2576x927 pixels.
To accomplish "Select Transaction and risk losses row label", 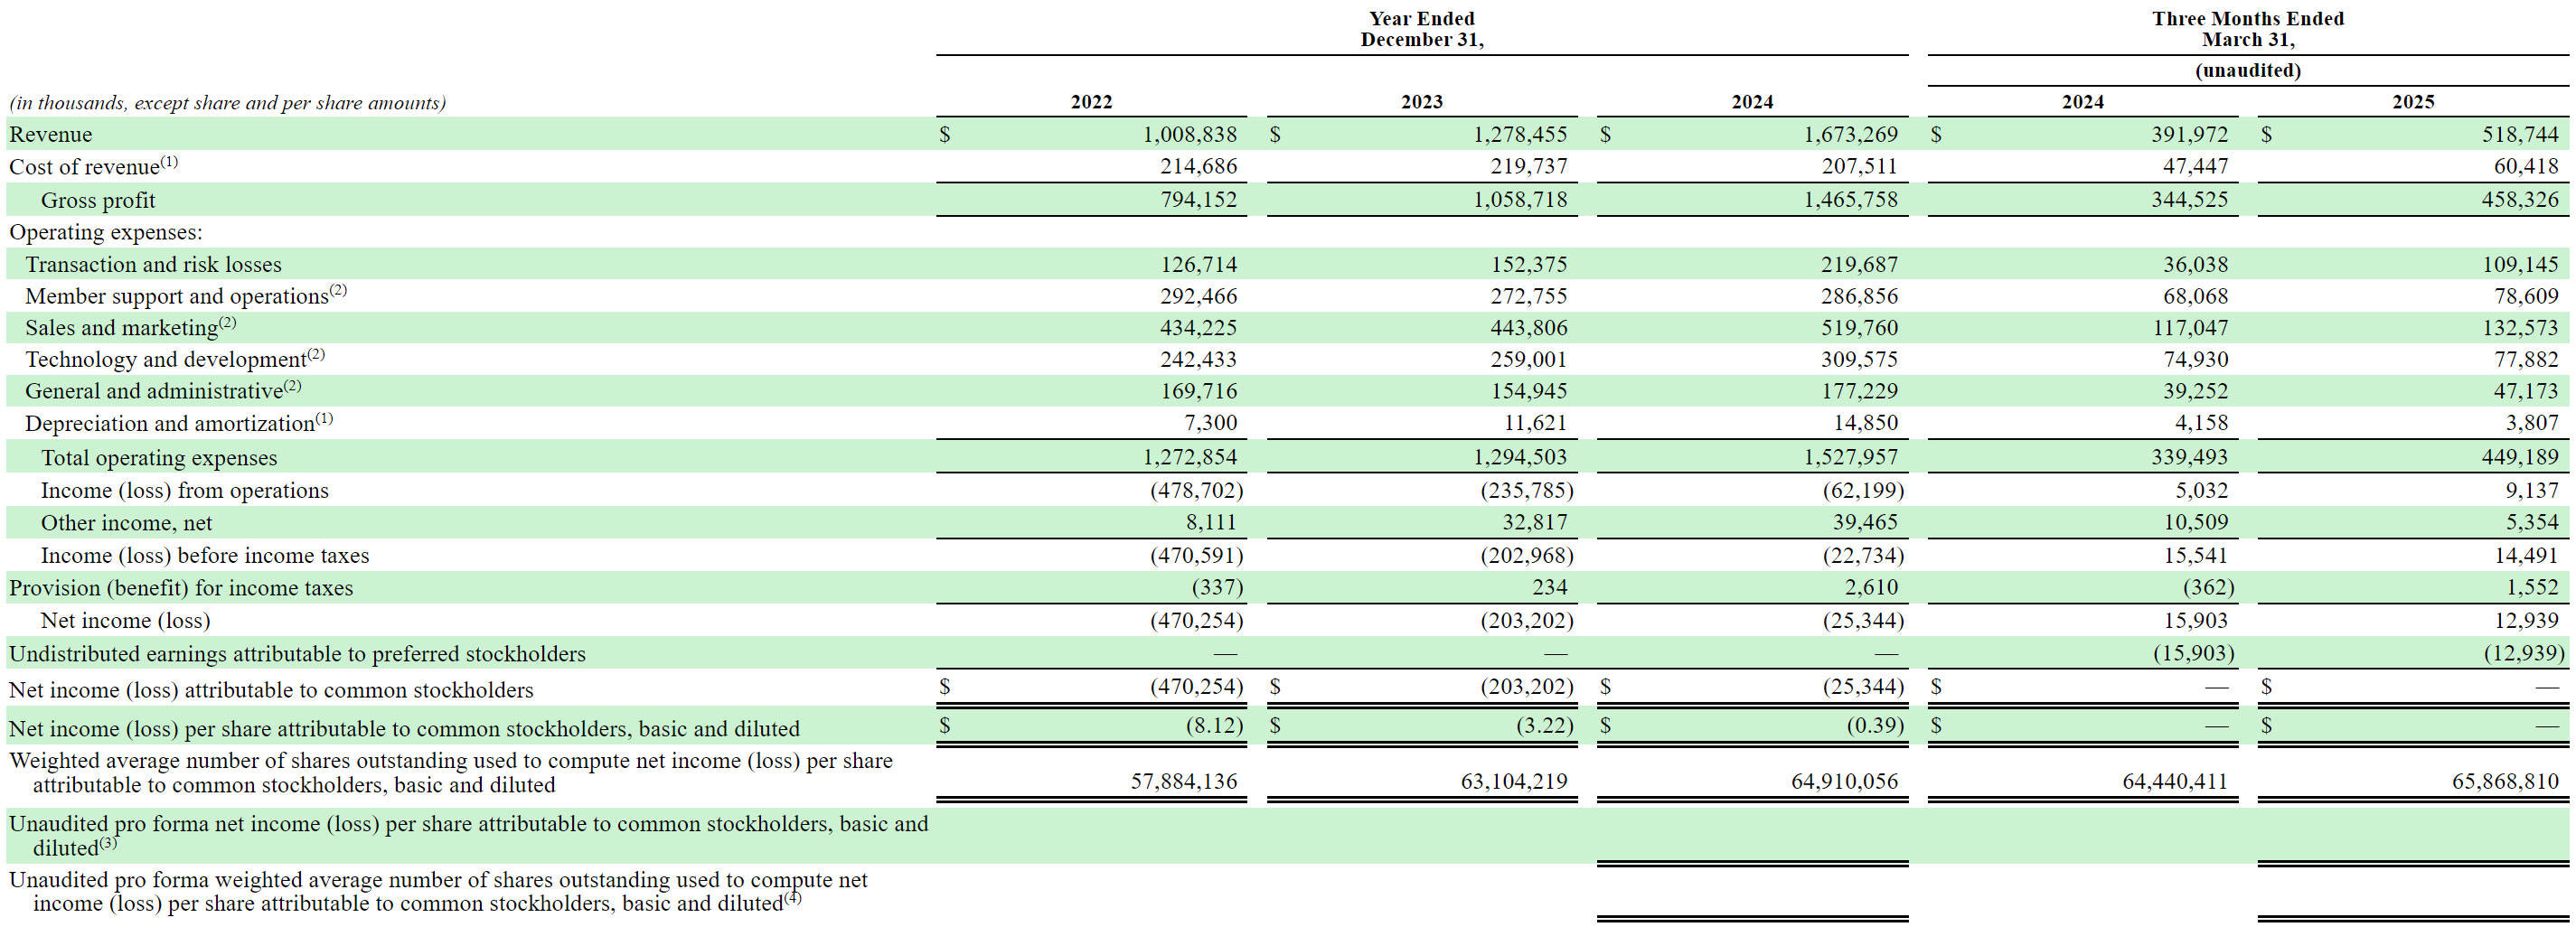I will coord(153,264).
